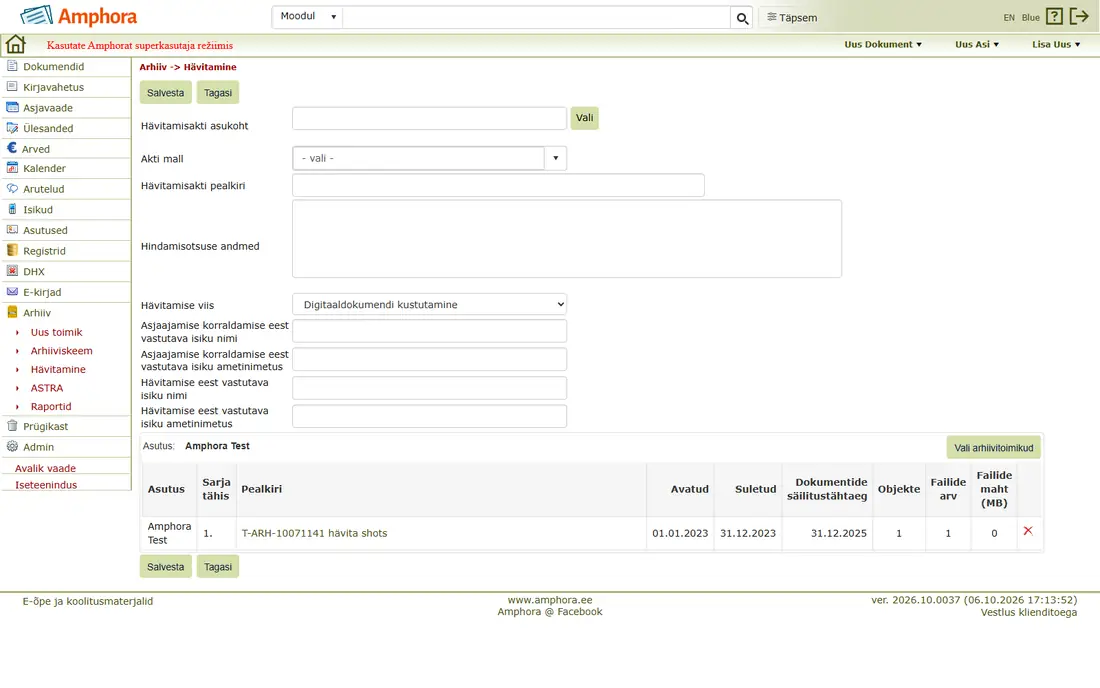
Task: Go to the home page icon
Action: click(x=15, y=44)
